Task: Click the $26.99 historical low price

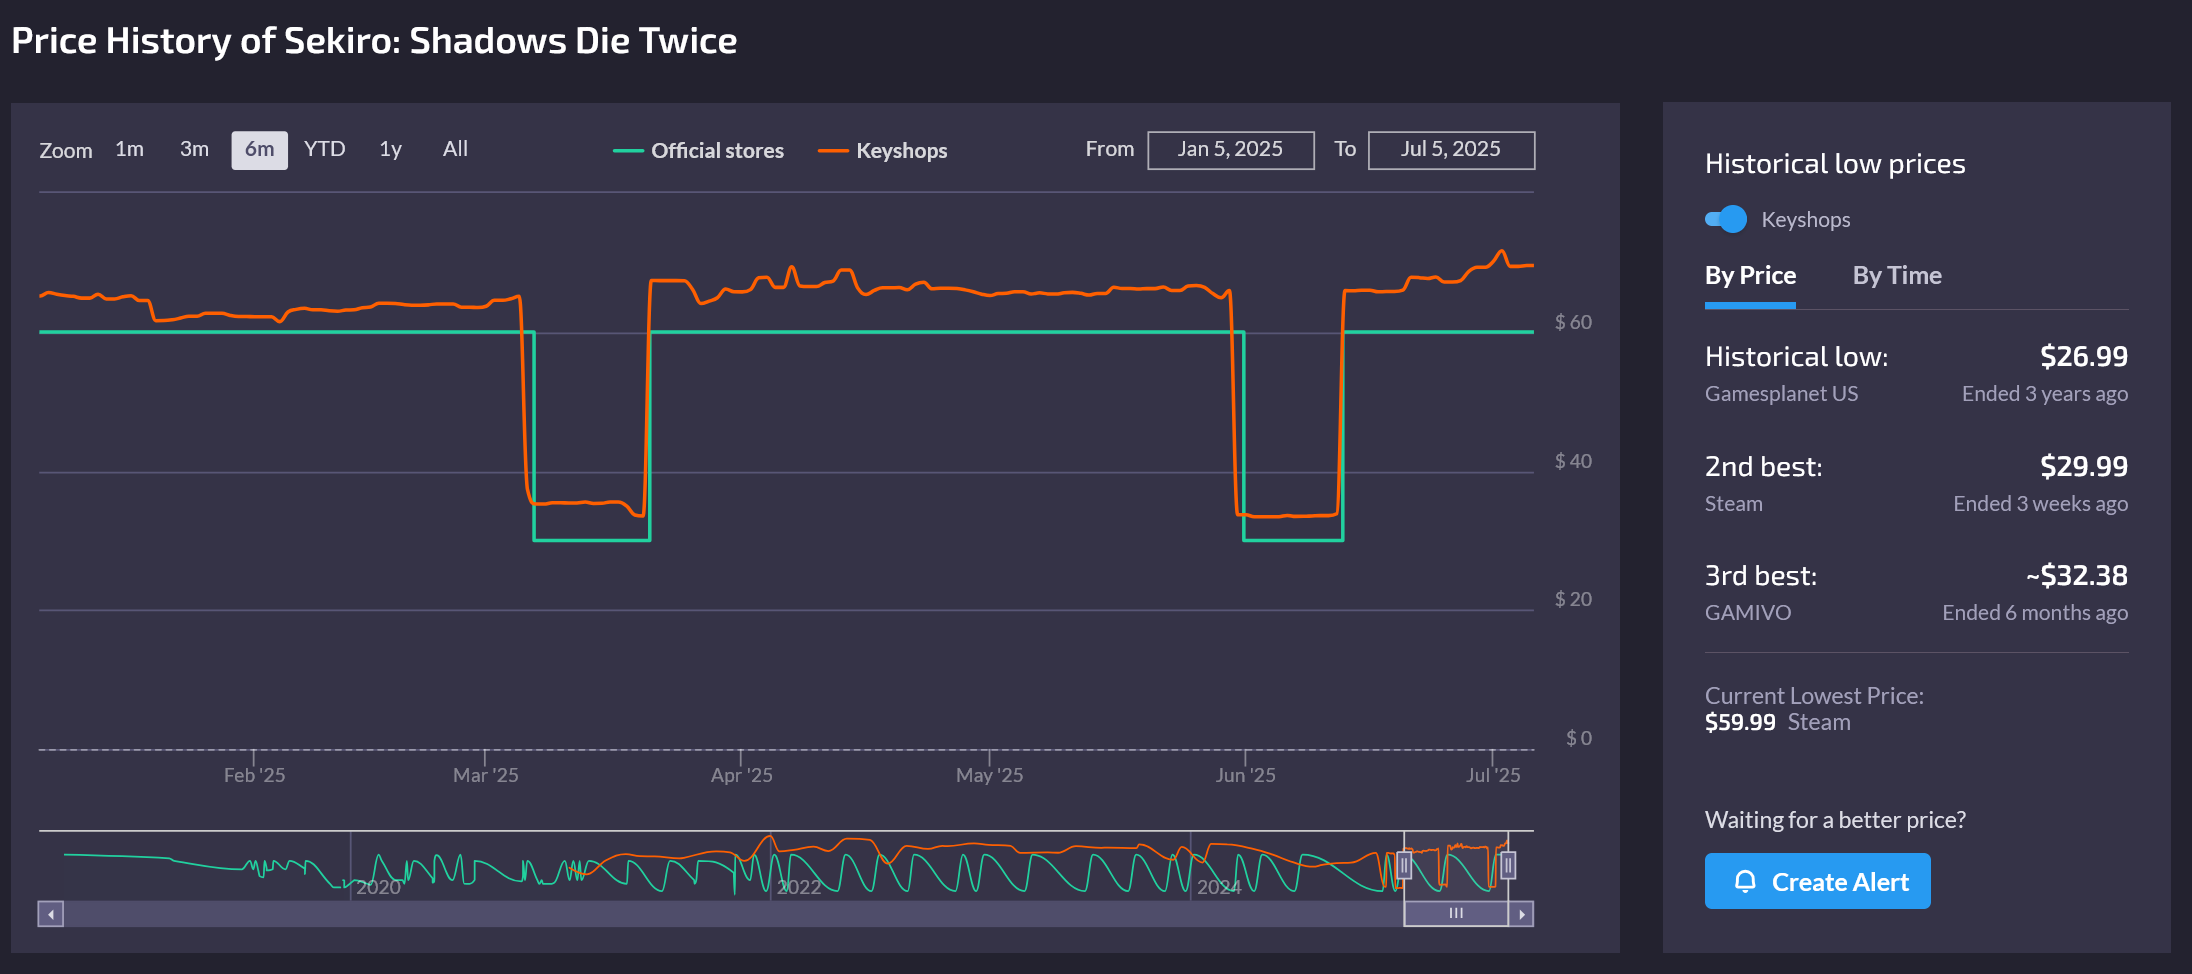Action: [x=2084, y=357]
